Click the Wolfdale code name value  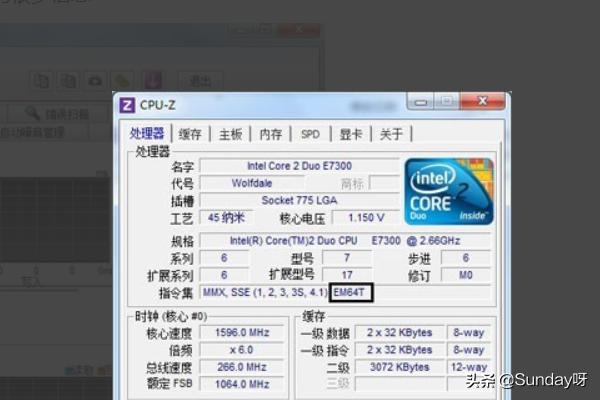coord(252,183)
